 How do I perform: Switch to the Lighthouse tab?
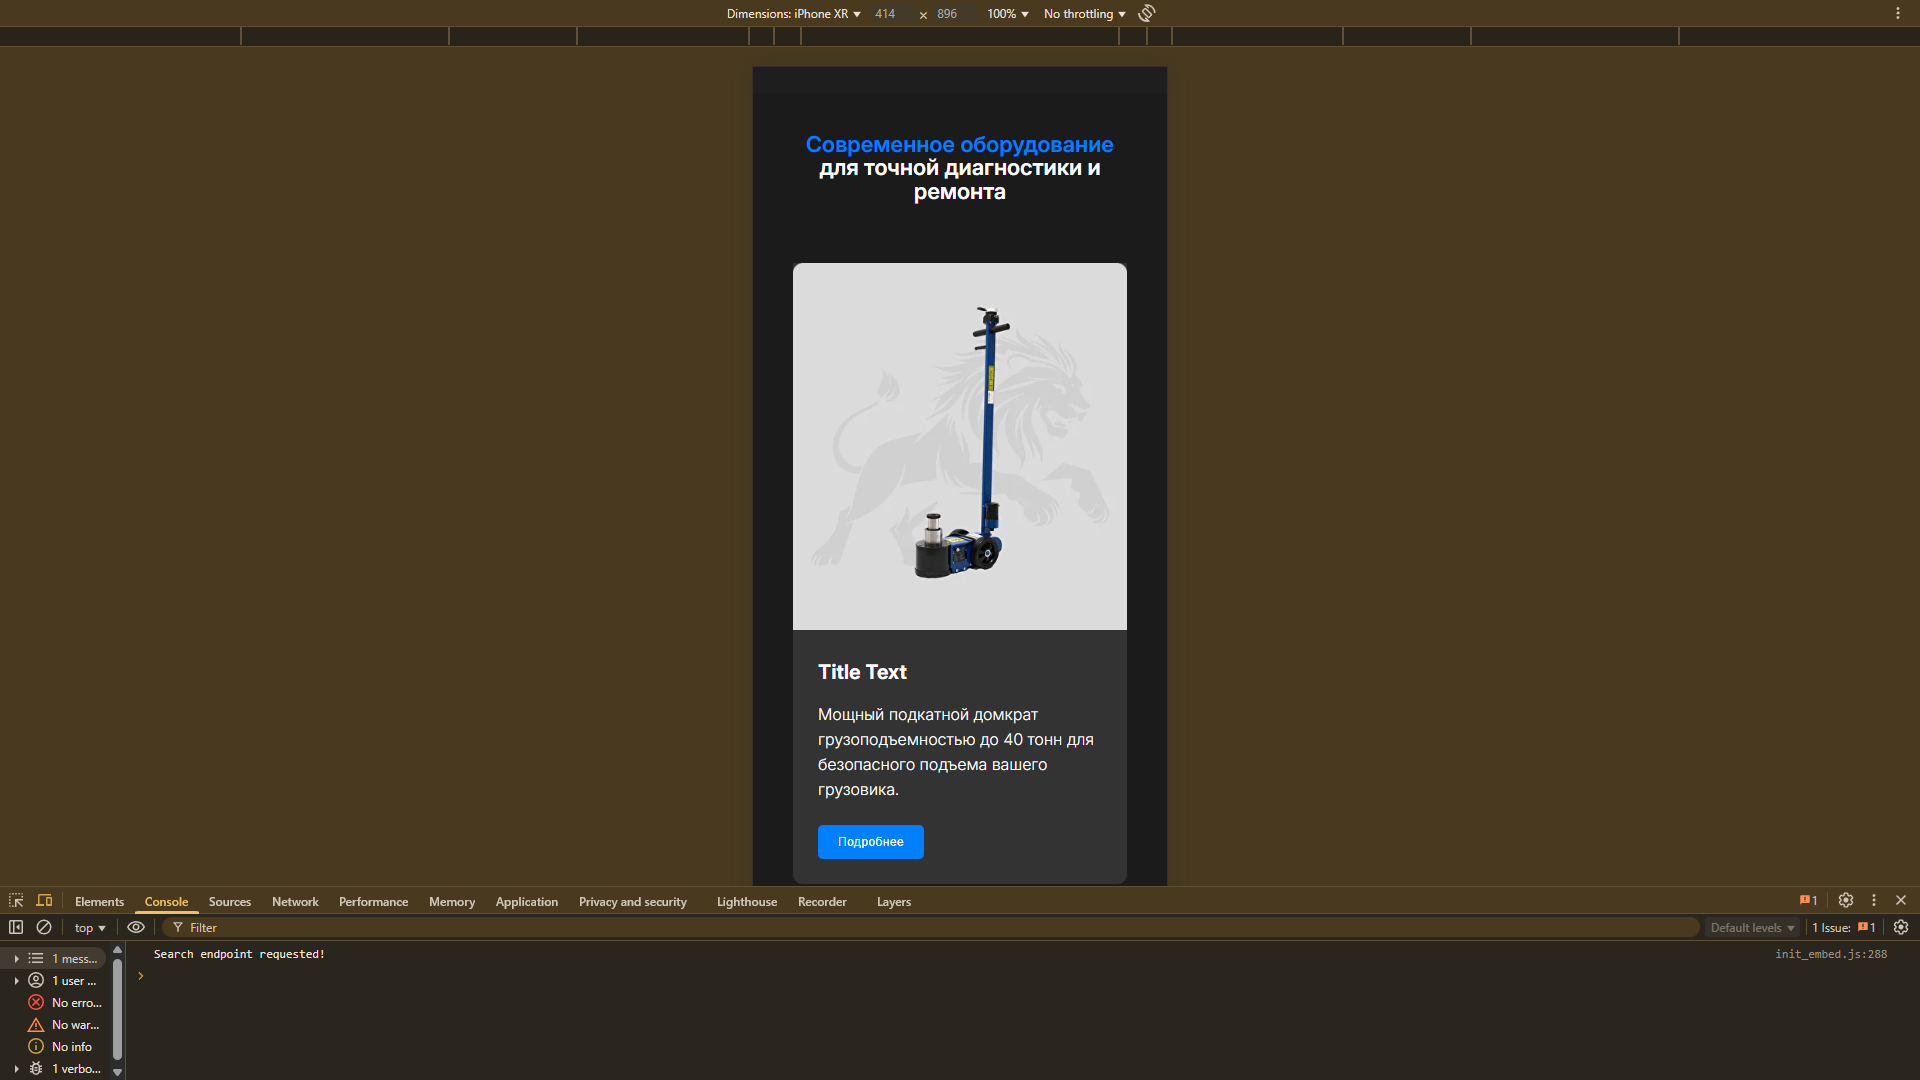[746, 902]
